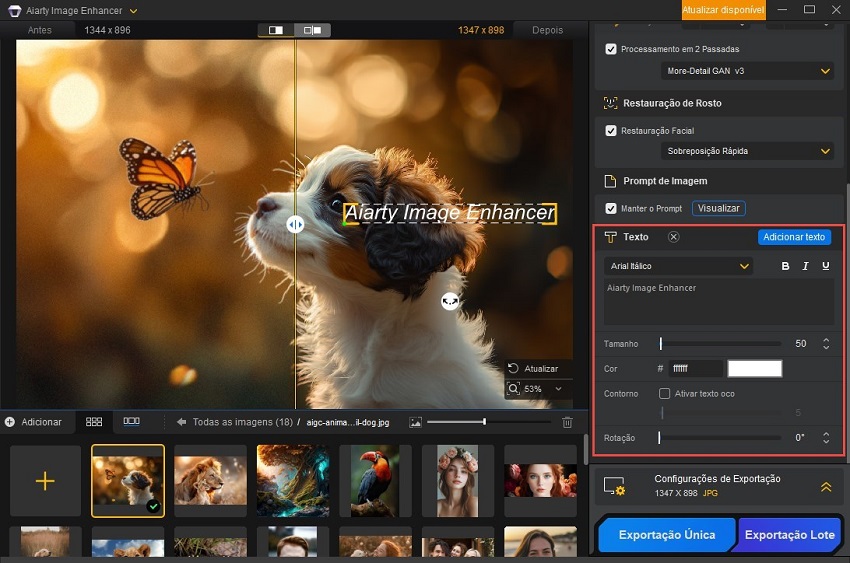Click the Visualizar button
Image resolution: width=850 pixels, height=563 pixels.
pos(719,208)
